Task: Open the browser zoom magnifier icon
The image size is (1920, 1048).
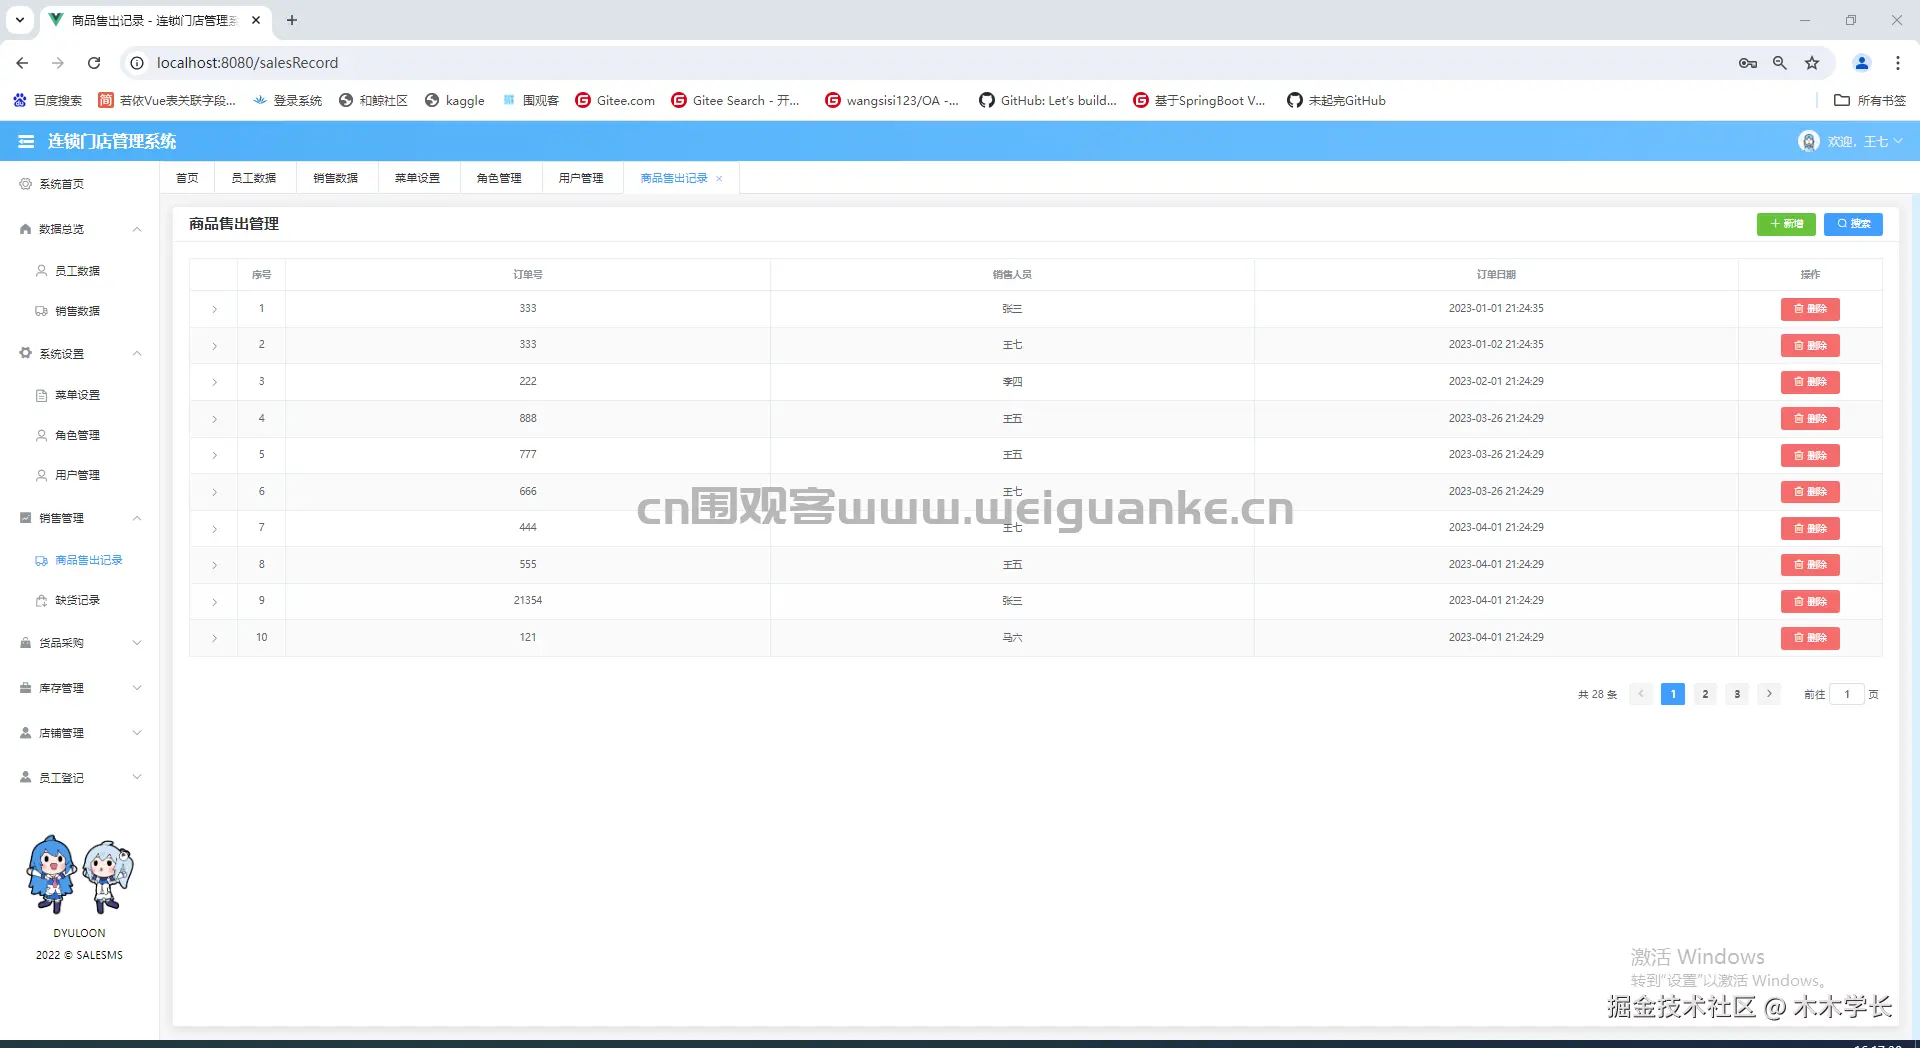Action: tap(1780, 63)
